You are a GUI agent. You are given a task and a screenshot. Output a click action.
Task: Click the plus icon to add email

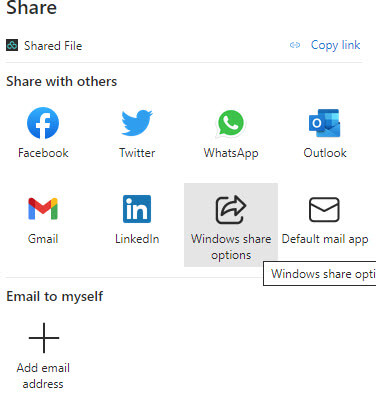click(x=44, y=338)
